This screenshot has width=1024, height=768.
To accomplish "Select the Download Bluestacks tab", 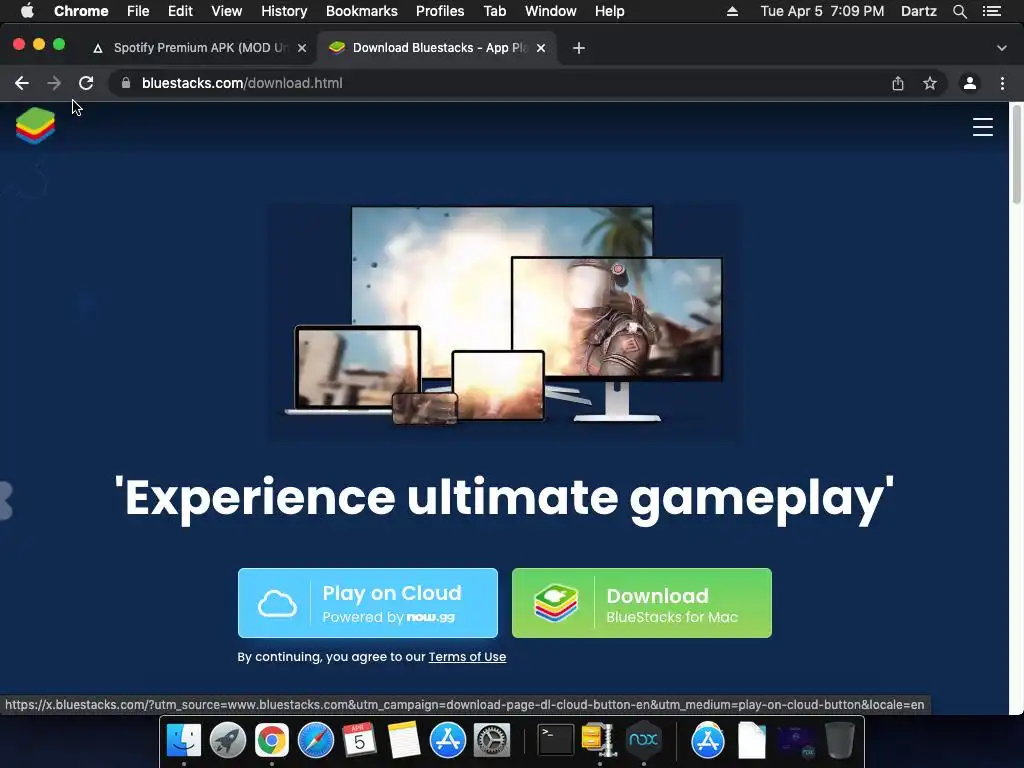I will (x=436, y=48).
